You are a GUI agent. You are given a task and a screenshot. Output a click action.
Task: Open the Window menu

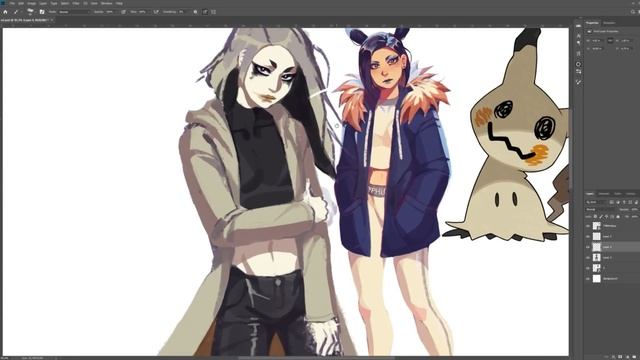(x=107, y=3)
